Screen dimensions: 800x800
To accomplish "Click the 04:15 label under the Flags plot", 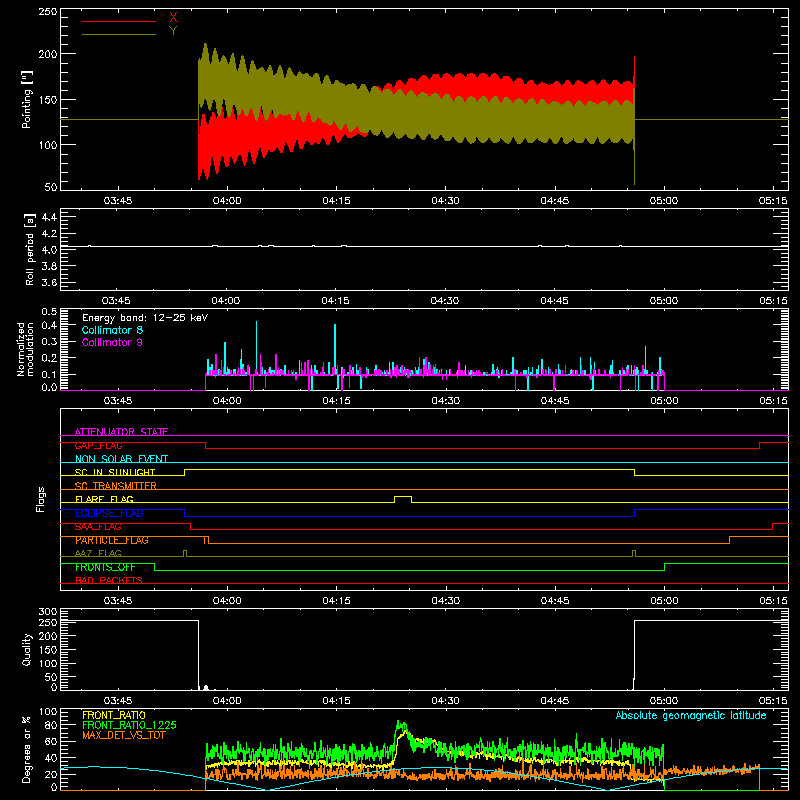I will click(x=336, y=601).
